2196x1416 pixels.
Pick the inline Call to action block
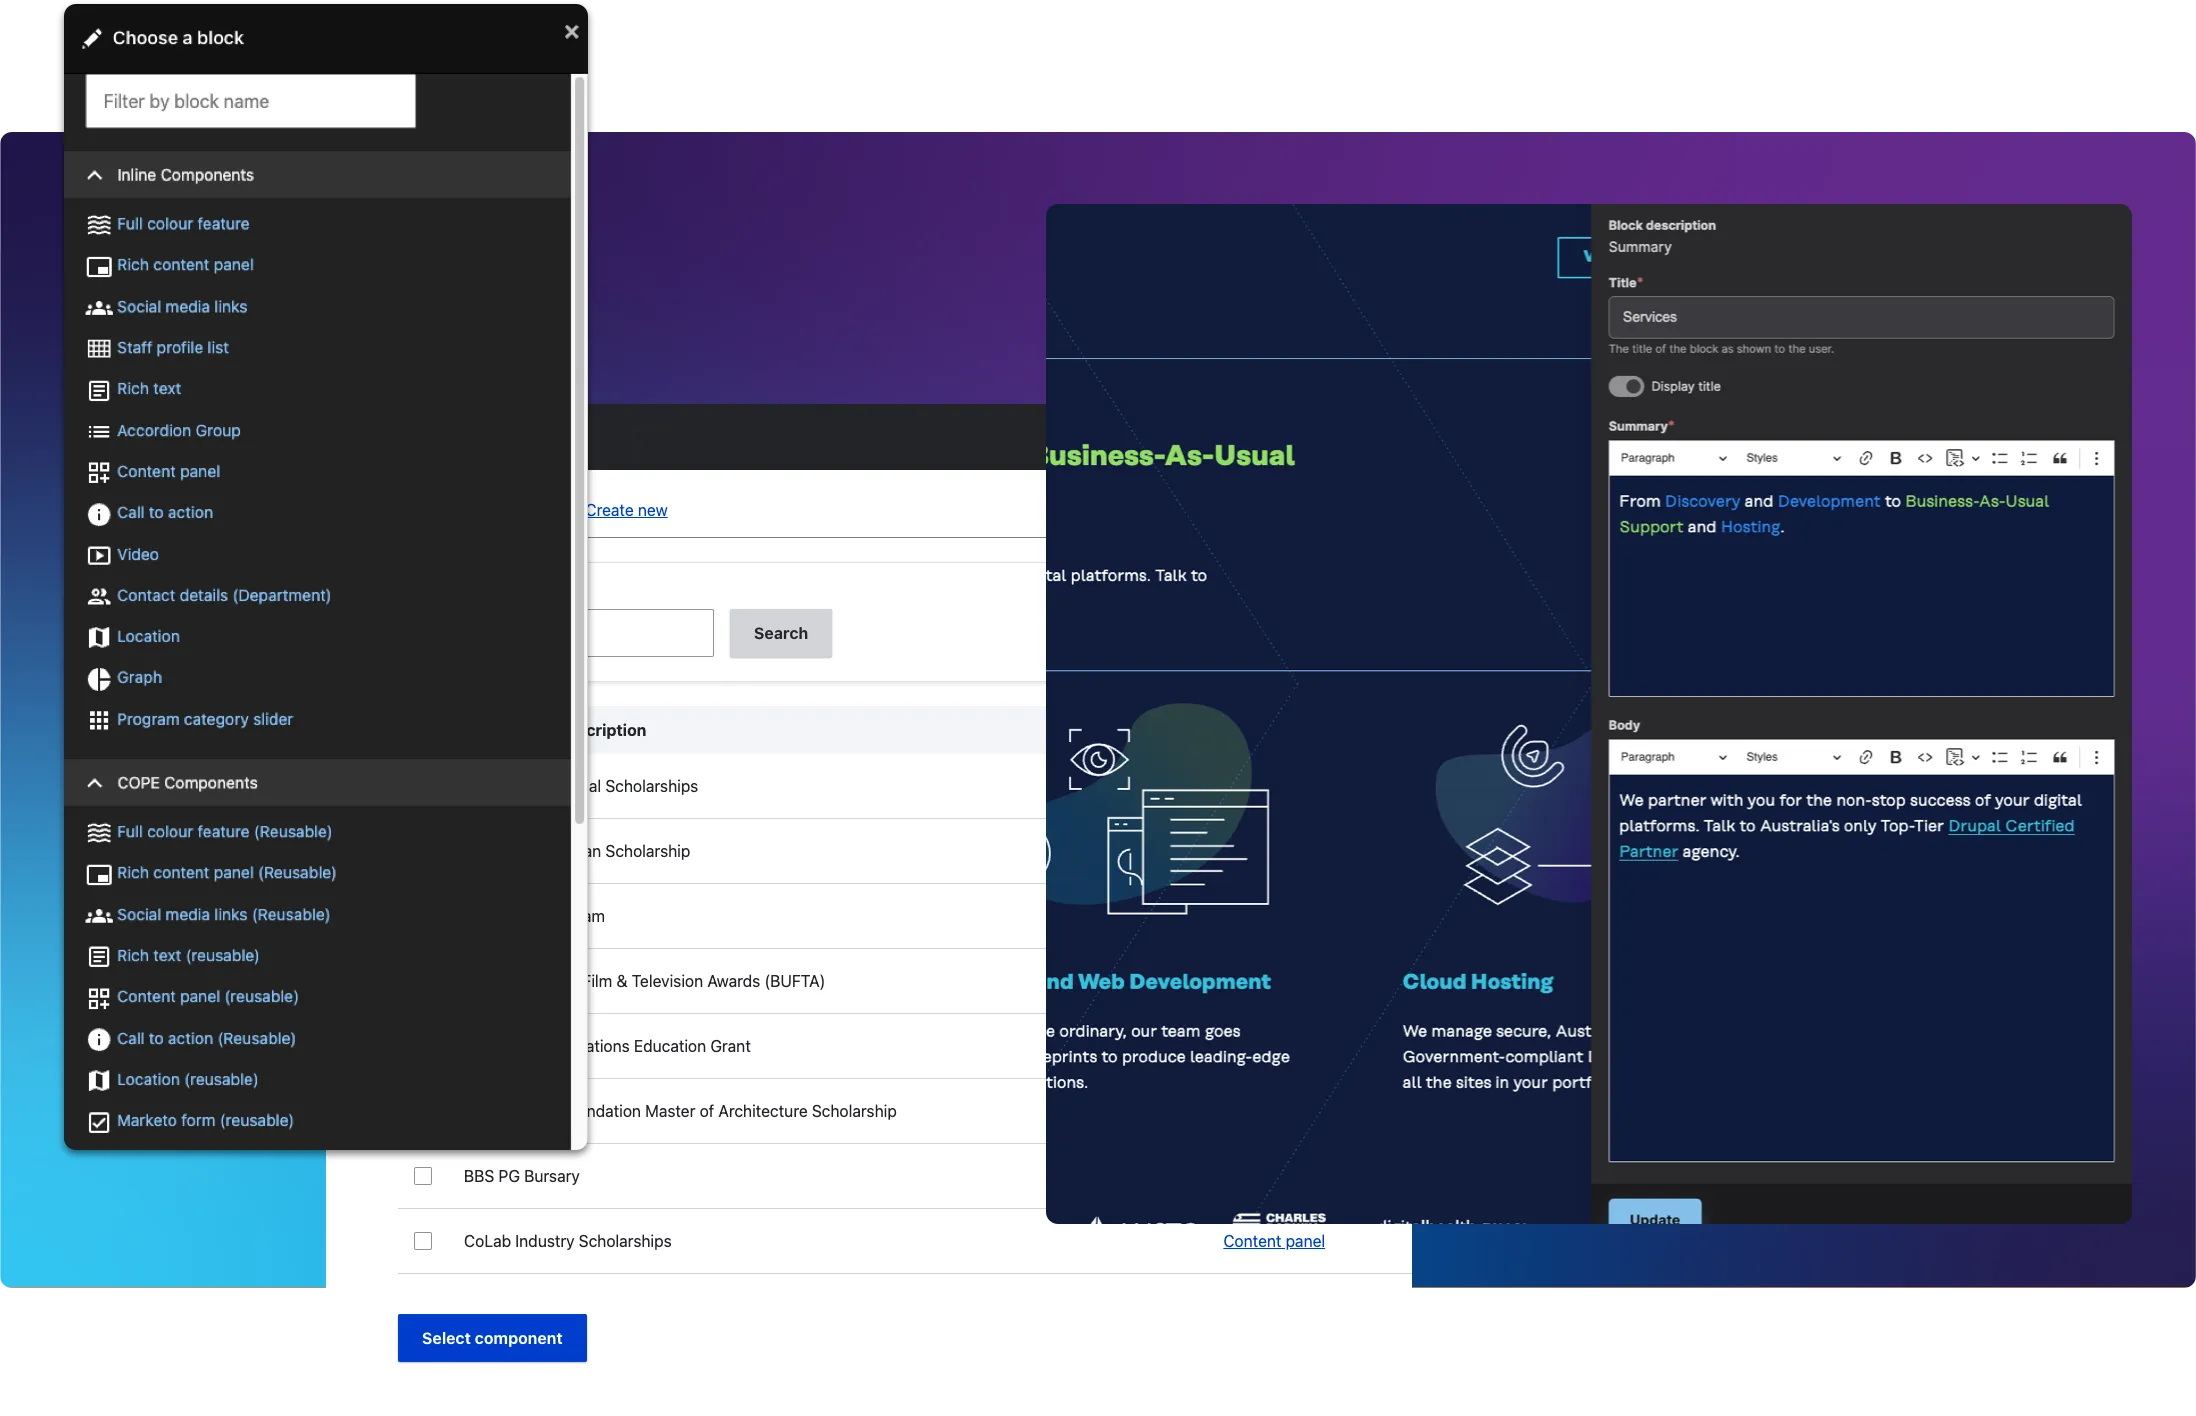(x=165, y=513)
